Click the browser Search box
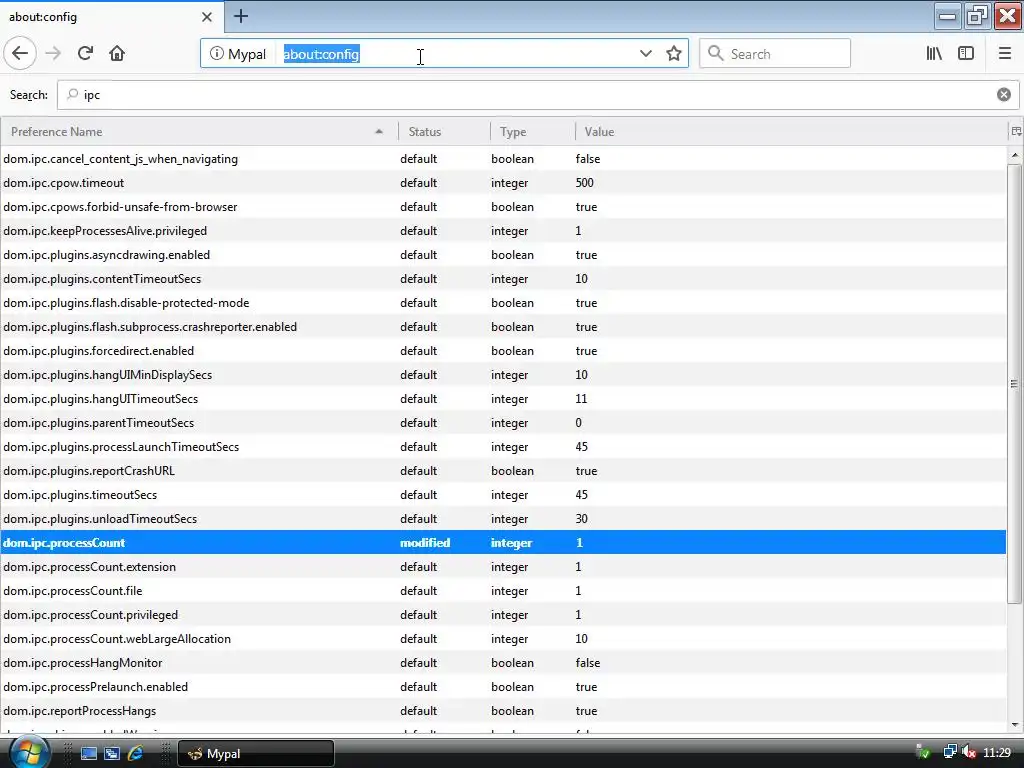 tap(775, 54)
